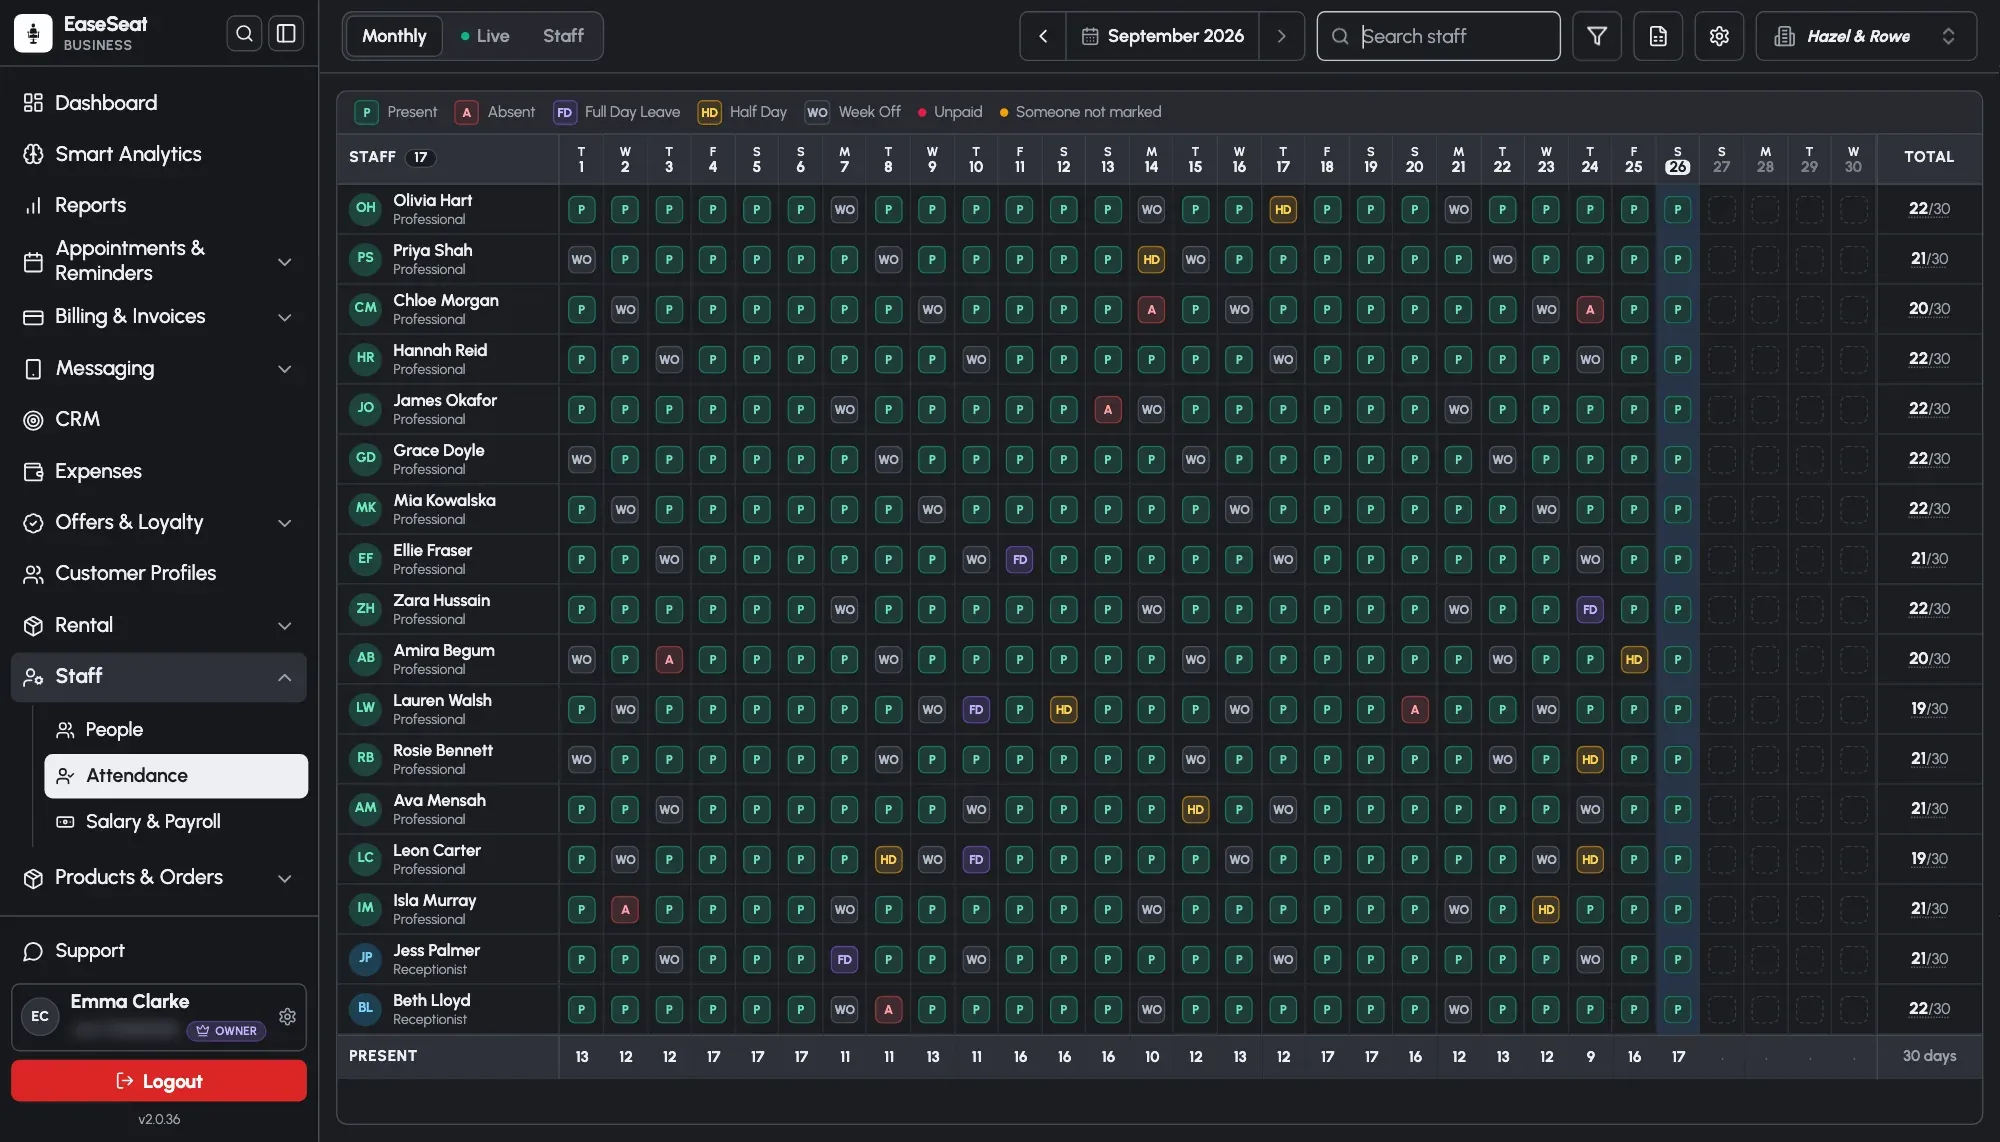The width and height of the screenshot is (2000, 1142).
Task: Click Emma Clarke profile settings gear
Action: [x=287, y=1016]
